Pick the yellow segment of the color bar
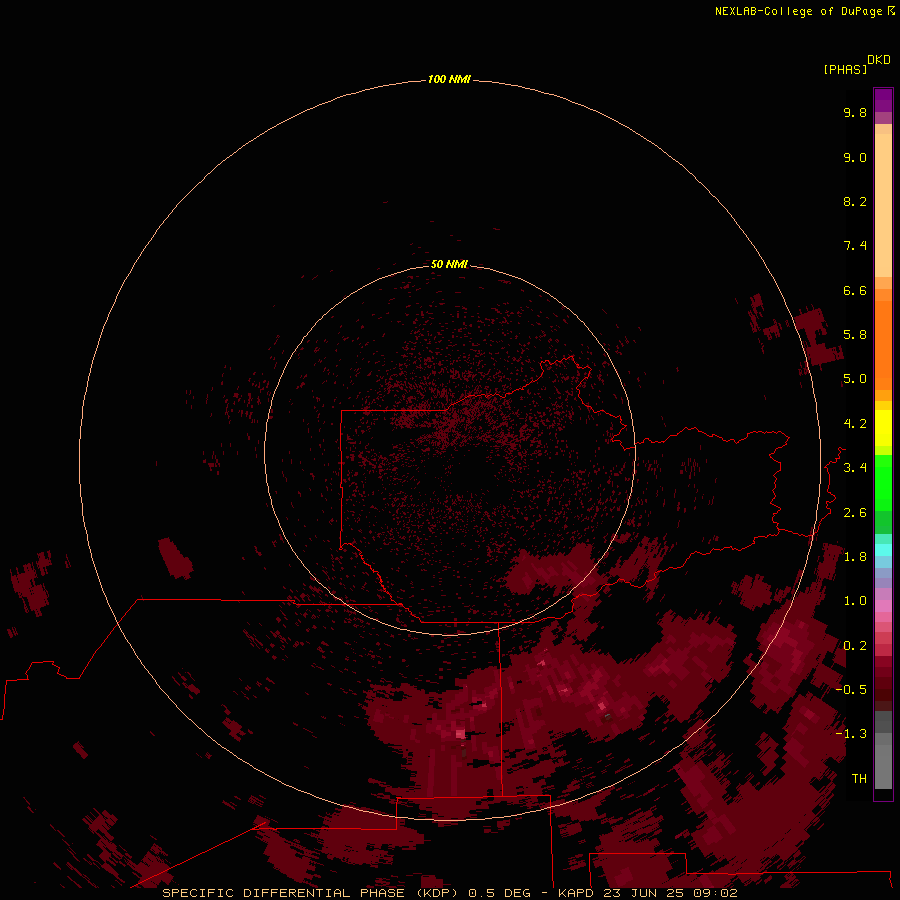 coord(883,428)
